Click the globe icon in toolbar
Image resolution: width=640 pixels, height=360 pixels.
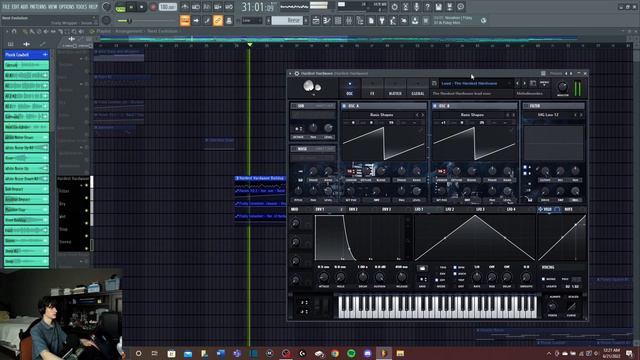[x=483, y=20]
